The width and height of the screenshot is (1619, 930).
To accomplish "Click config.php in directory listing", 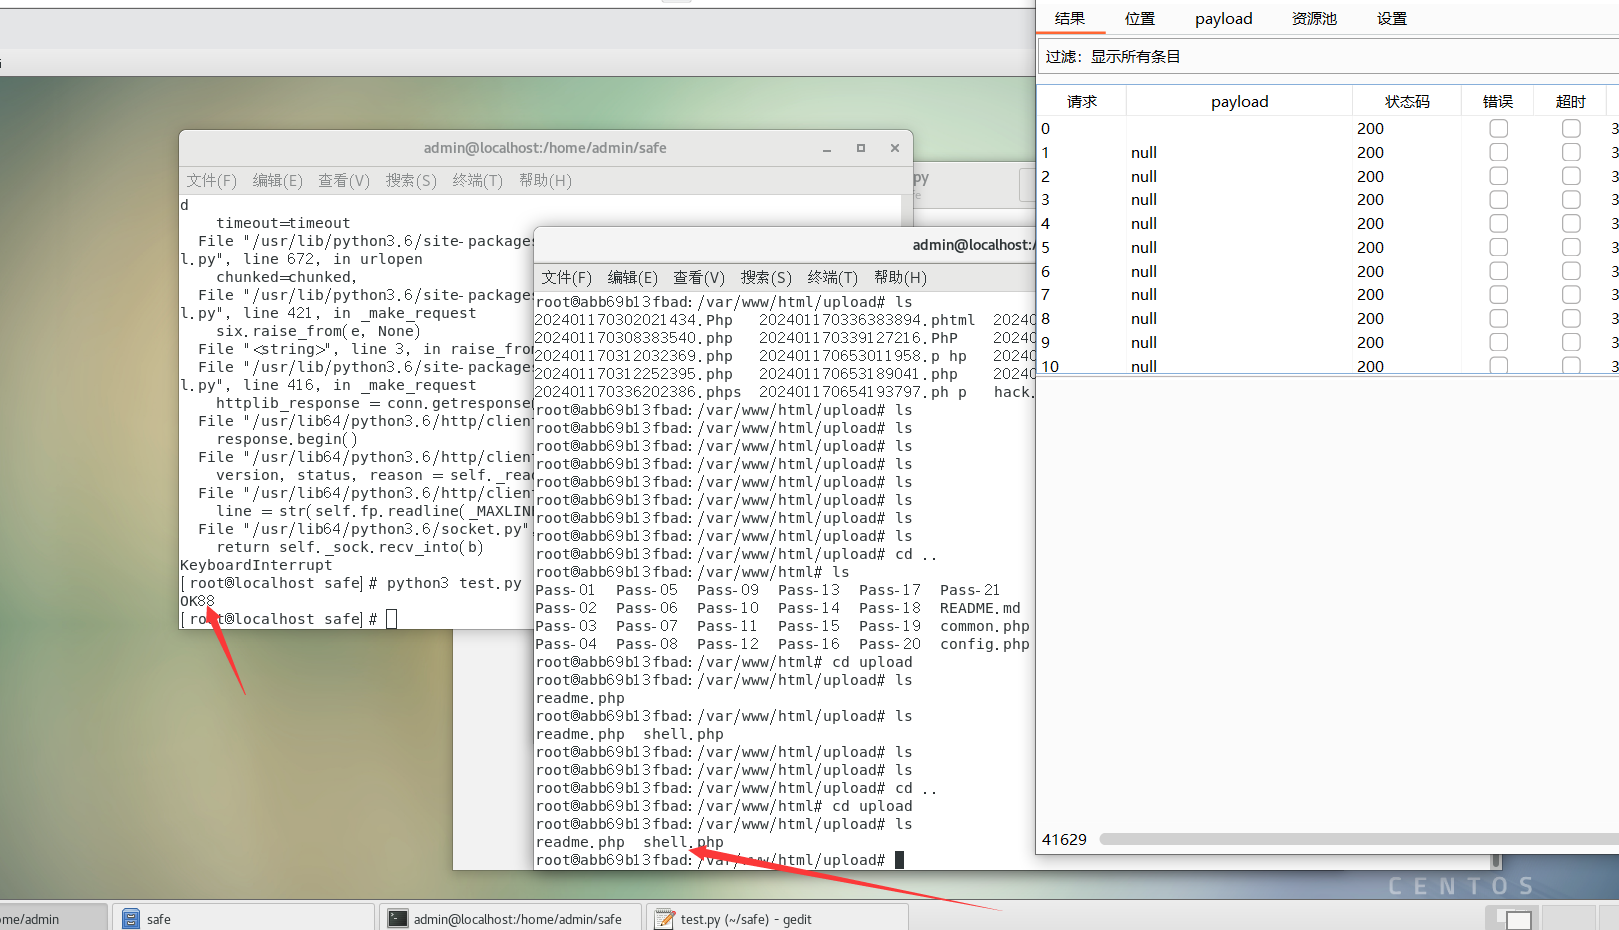I will 984,644.
